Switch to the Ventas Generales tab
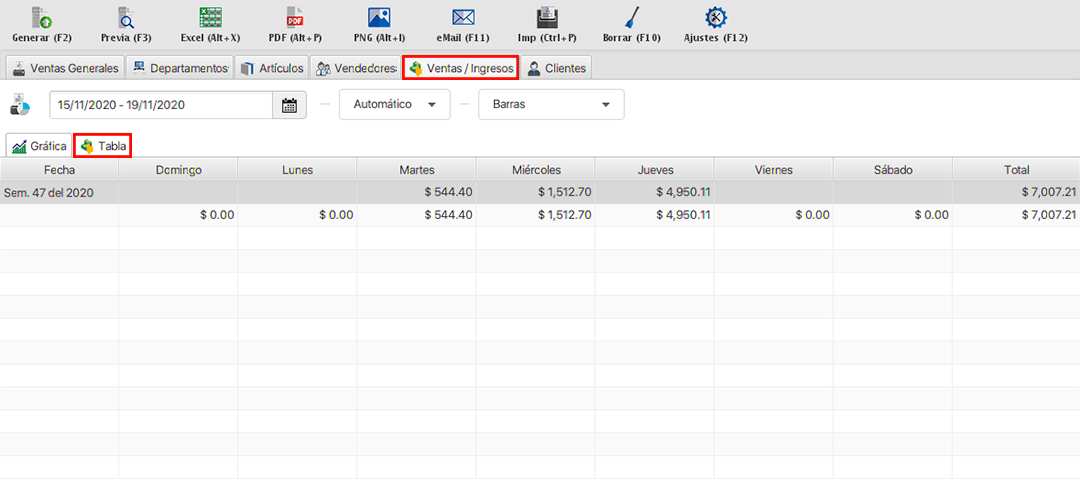Image resolution: width=1080 pixels, height=479 pixels. [x=65, y=69]
